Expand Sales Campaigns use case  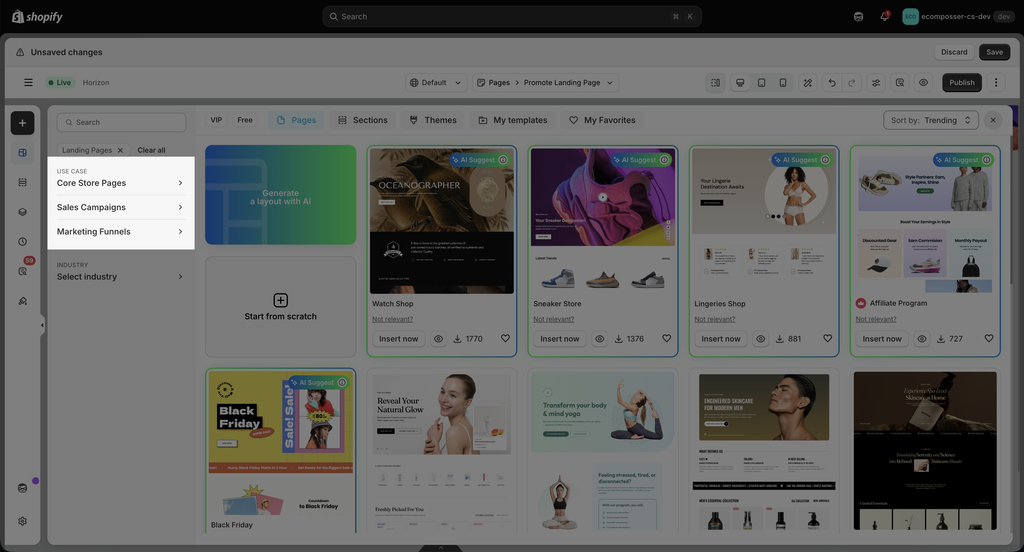(121, 207)
